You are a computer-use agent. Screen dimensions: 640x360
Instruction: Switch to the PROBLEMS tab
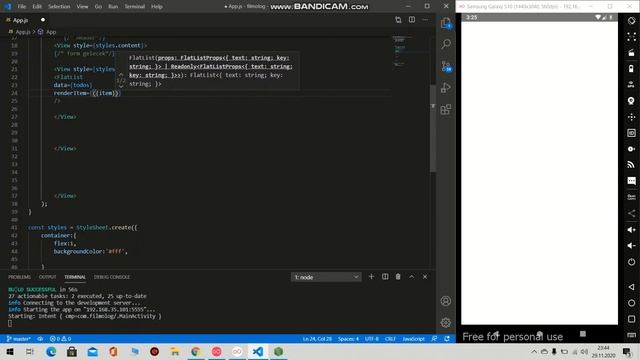point(19,277)
